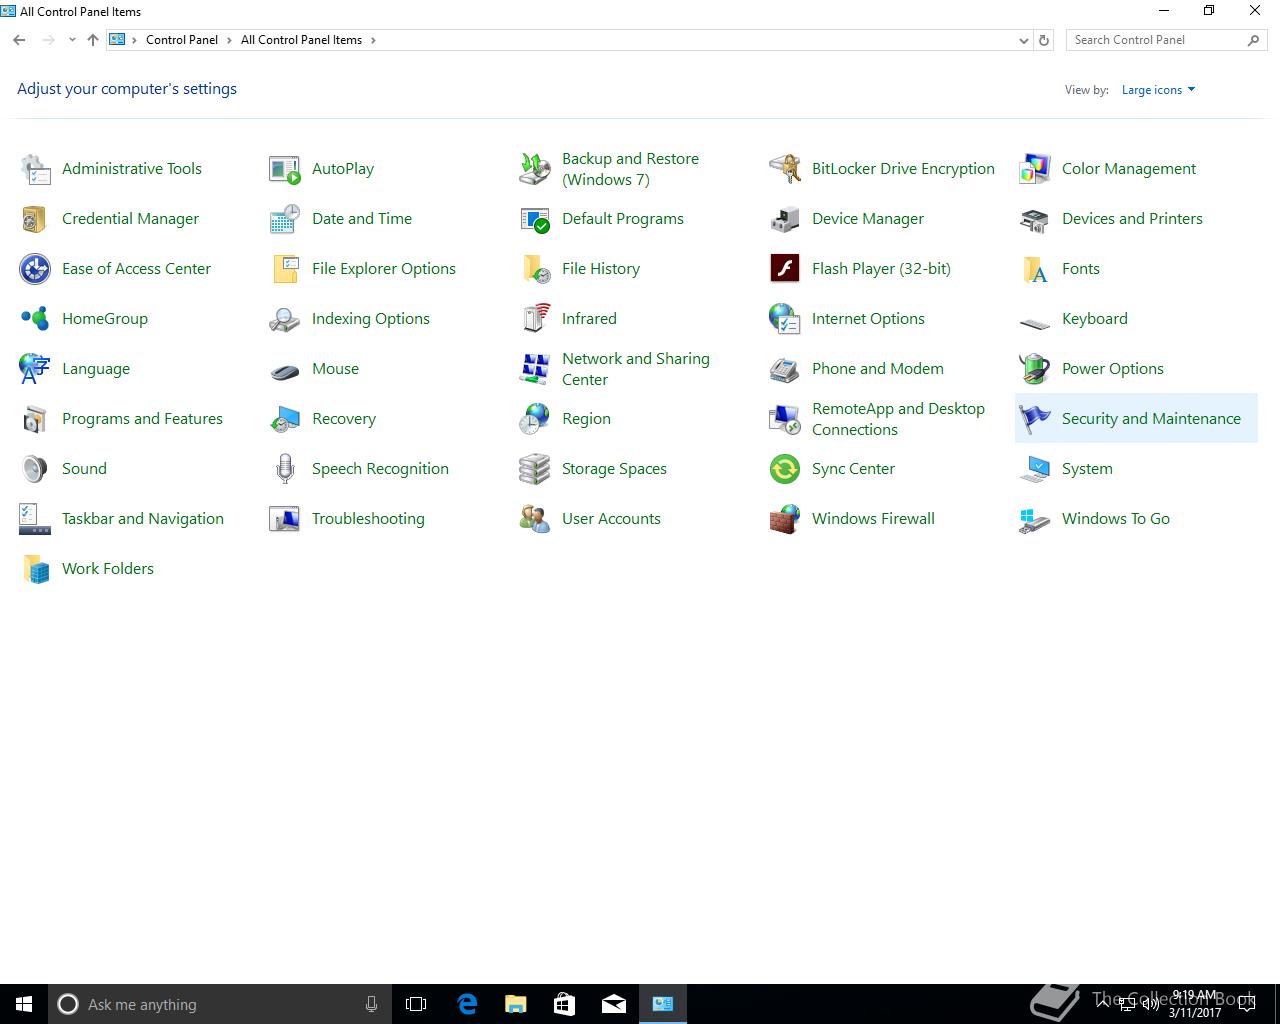Click the Sound link
Screen dimensions: 1280x1024
click(x=84, y=469)
